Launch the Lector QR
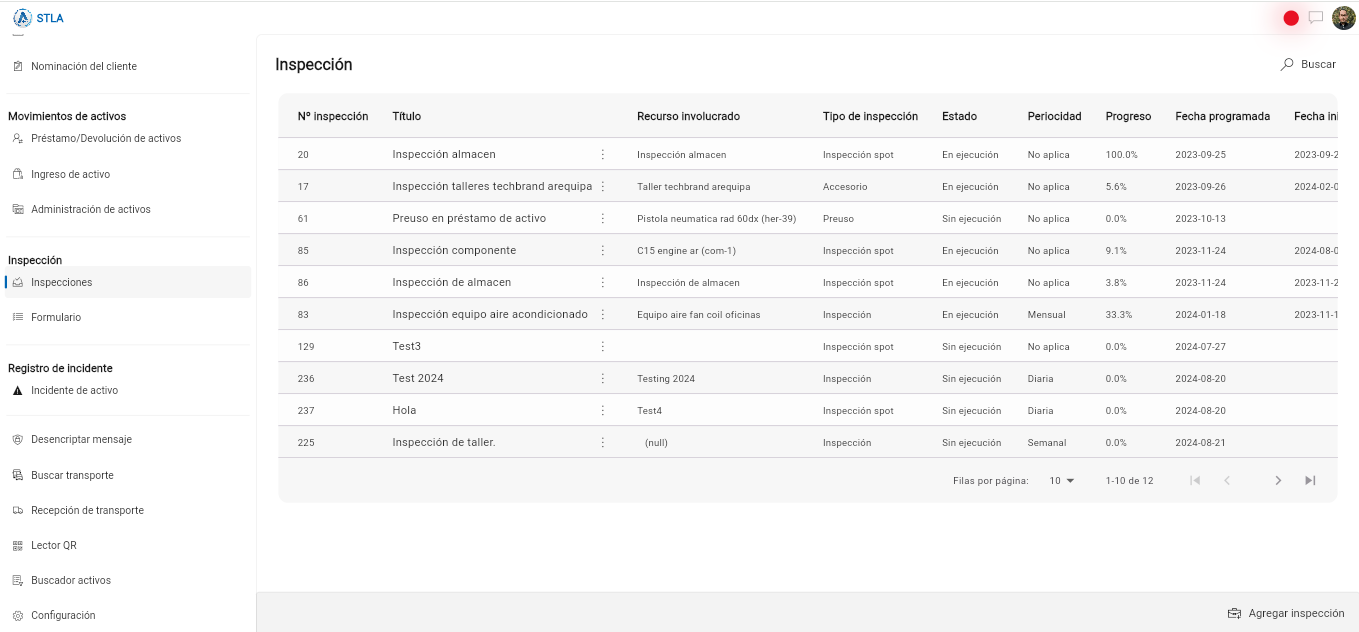This screenshot has height=632, width=1359. pyautogui.click(x=54, y=545)
